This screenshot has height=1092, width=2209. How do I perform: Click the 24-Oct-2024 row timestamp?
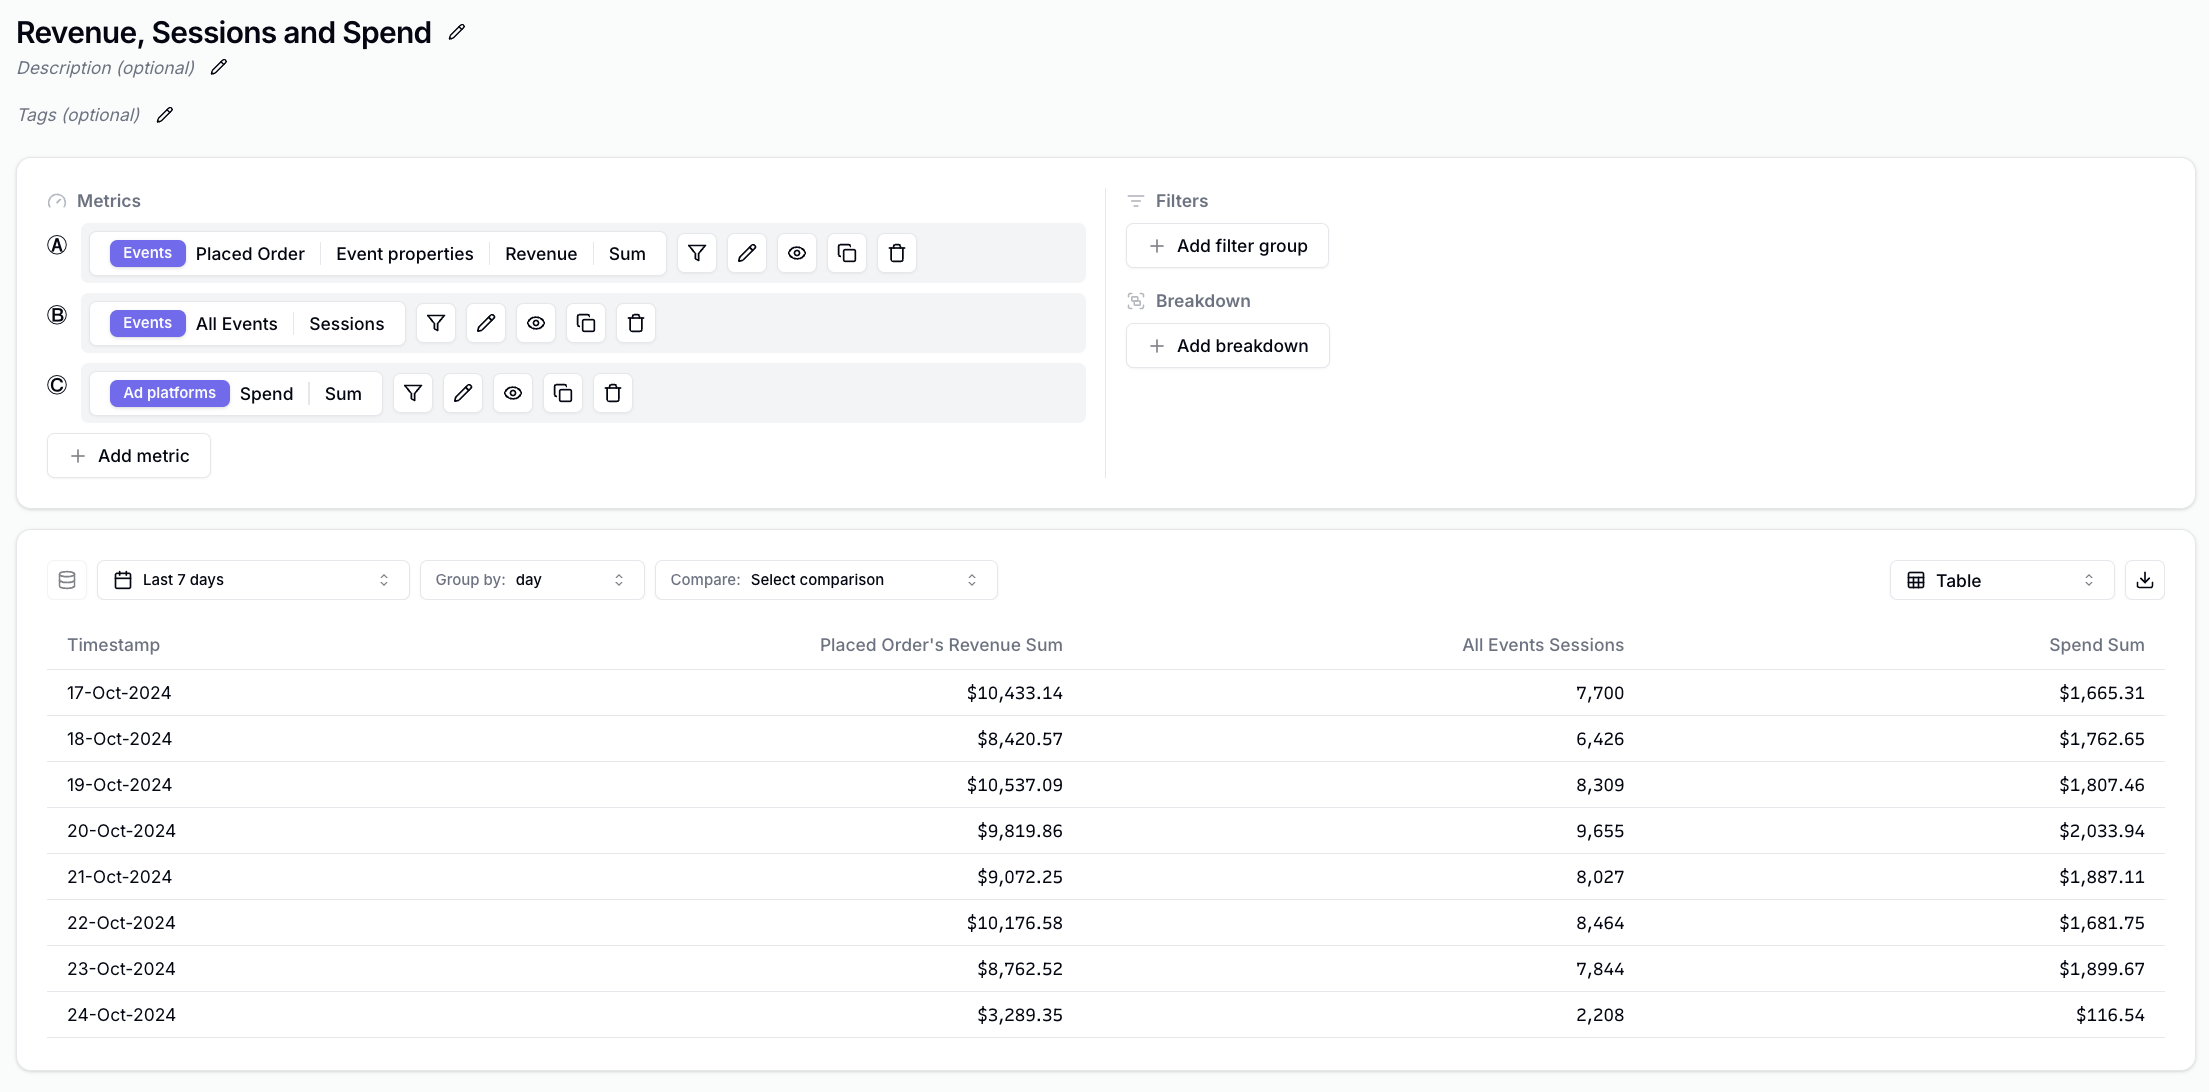pyautogui.click(x=122, y=1015)
